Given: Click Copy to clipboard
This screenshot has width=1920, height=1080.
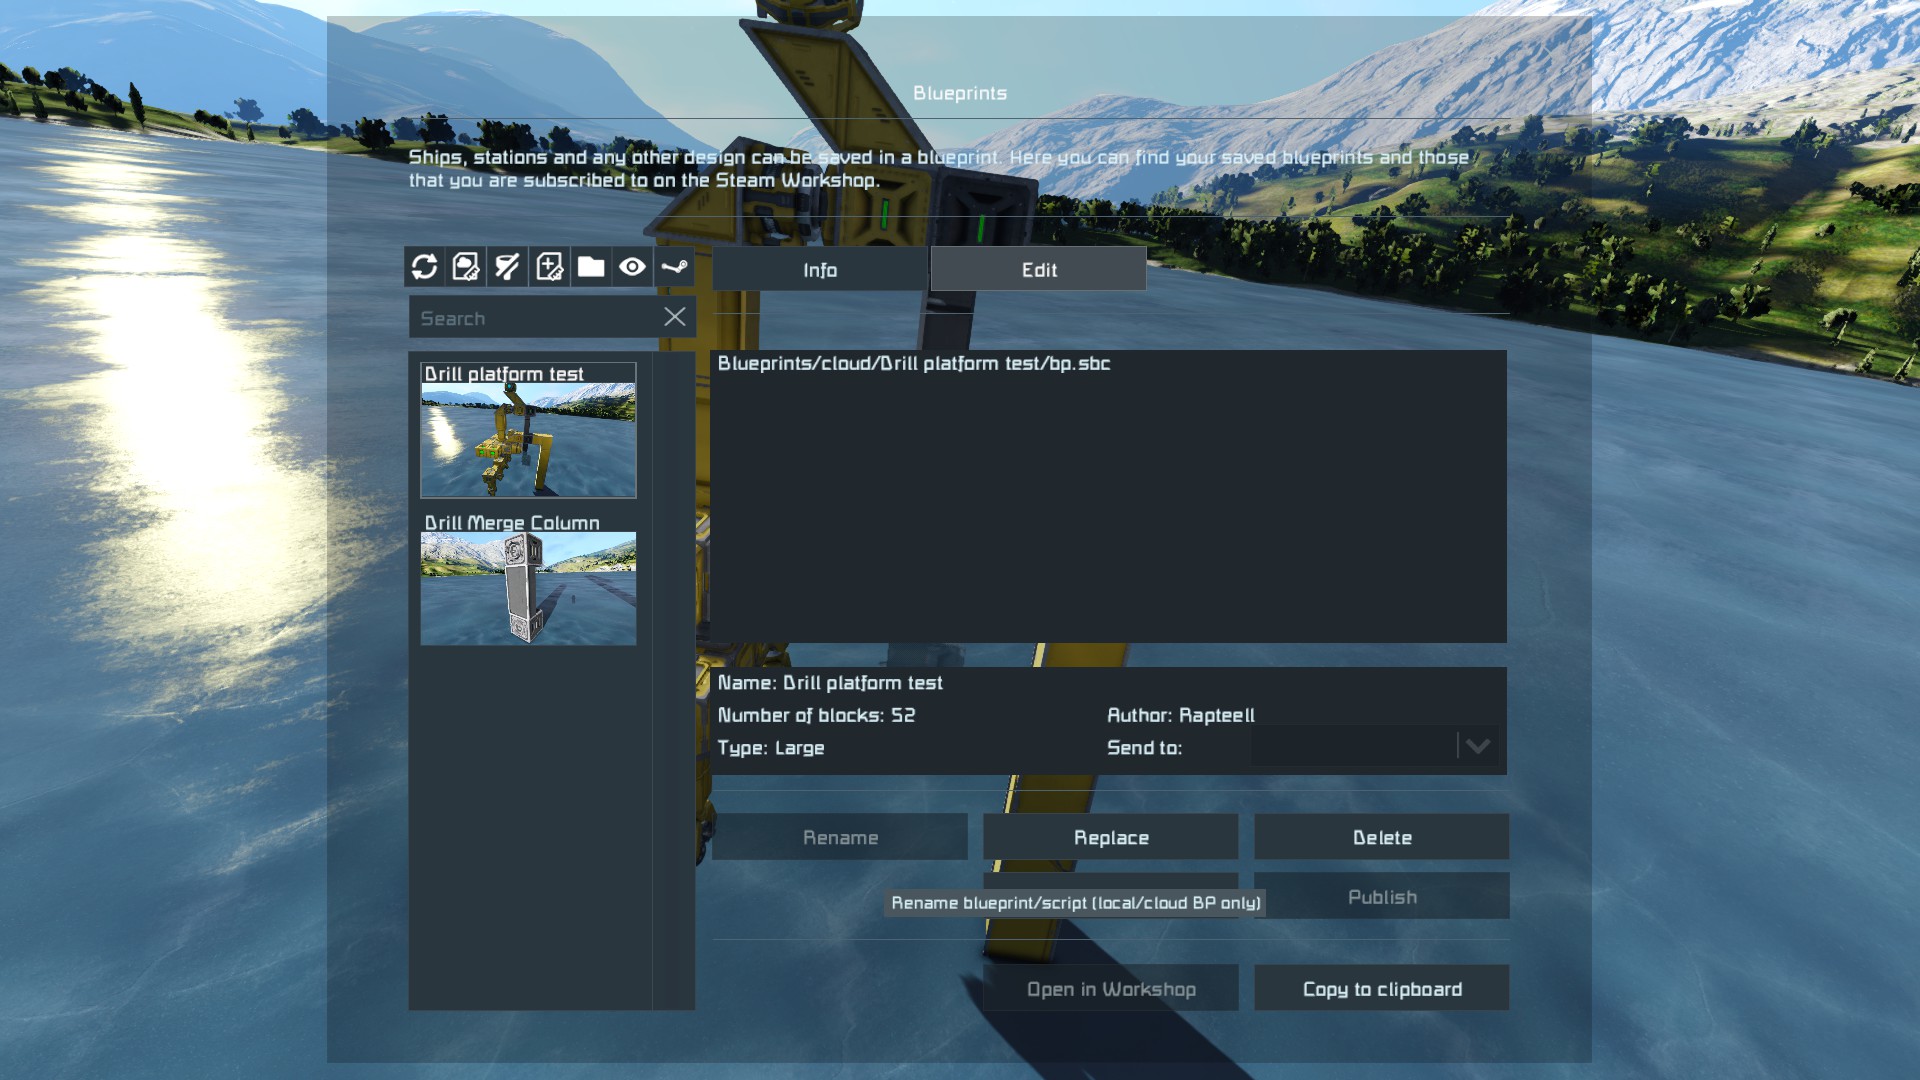Looking at the screenshot, I should 1382,988.
